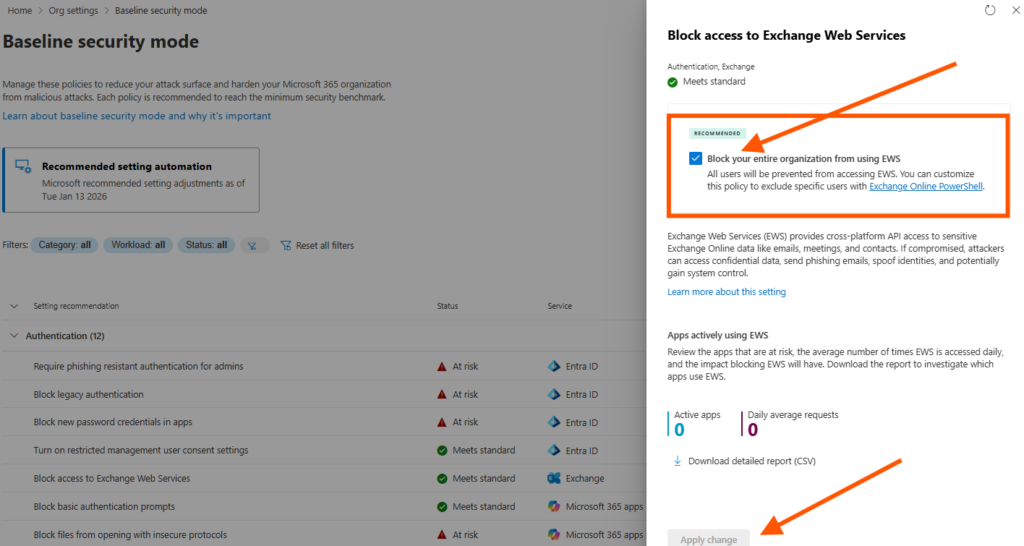Click the Meets standard icon for basic authentication prompts
1024x546 pixels.
[441, 506]
